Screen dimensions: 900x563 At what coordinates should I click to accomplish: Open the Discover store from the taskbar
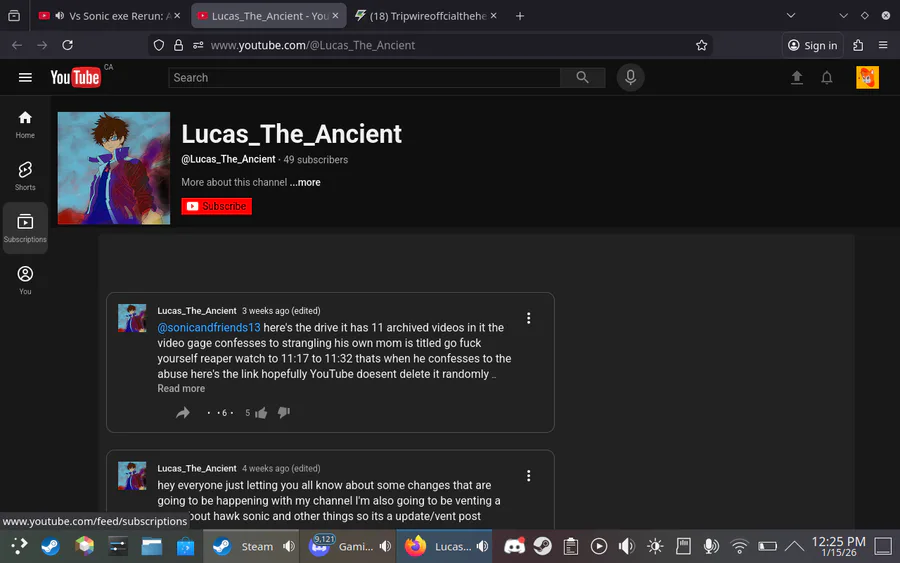185,546
